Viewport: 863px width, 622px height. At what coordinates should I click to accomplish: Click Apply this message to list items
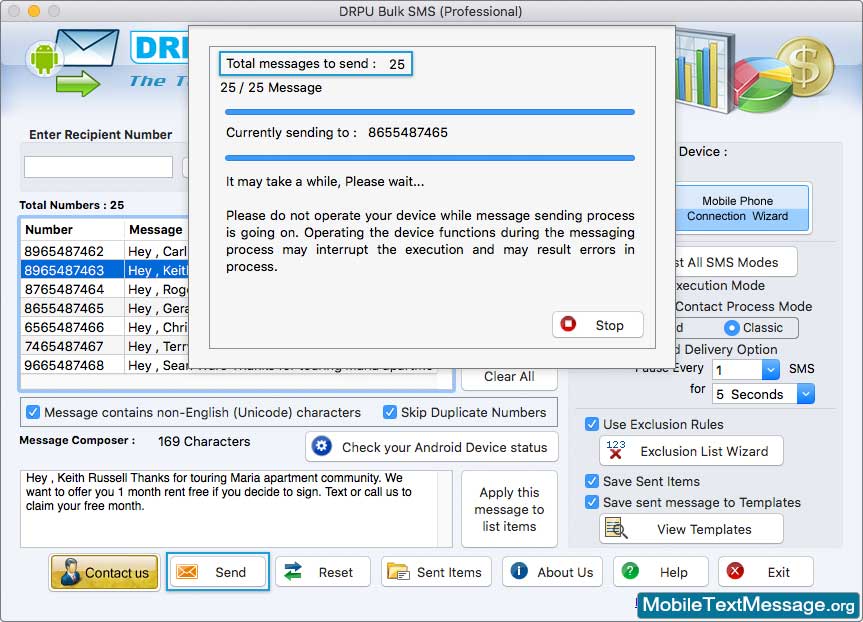tap(509, 509)
